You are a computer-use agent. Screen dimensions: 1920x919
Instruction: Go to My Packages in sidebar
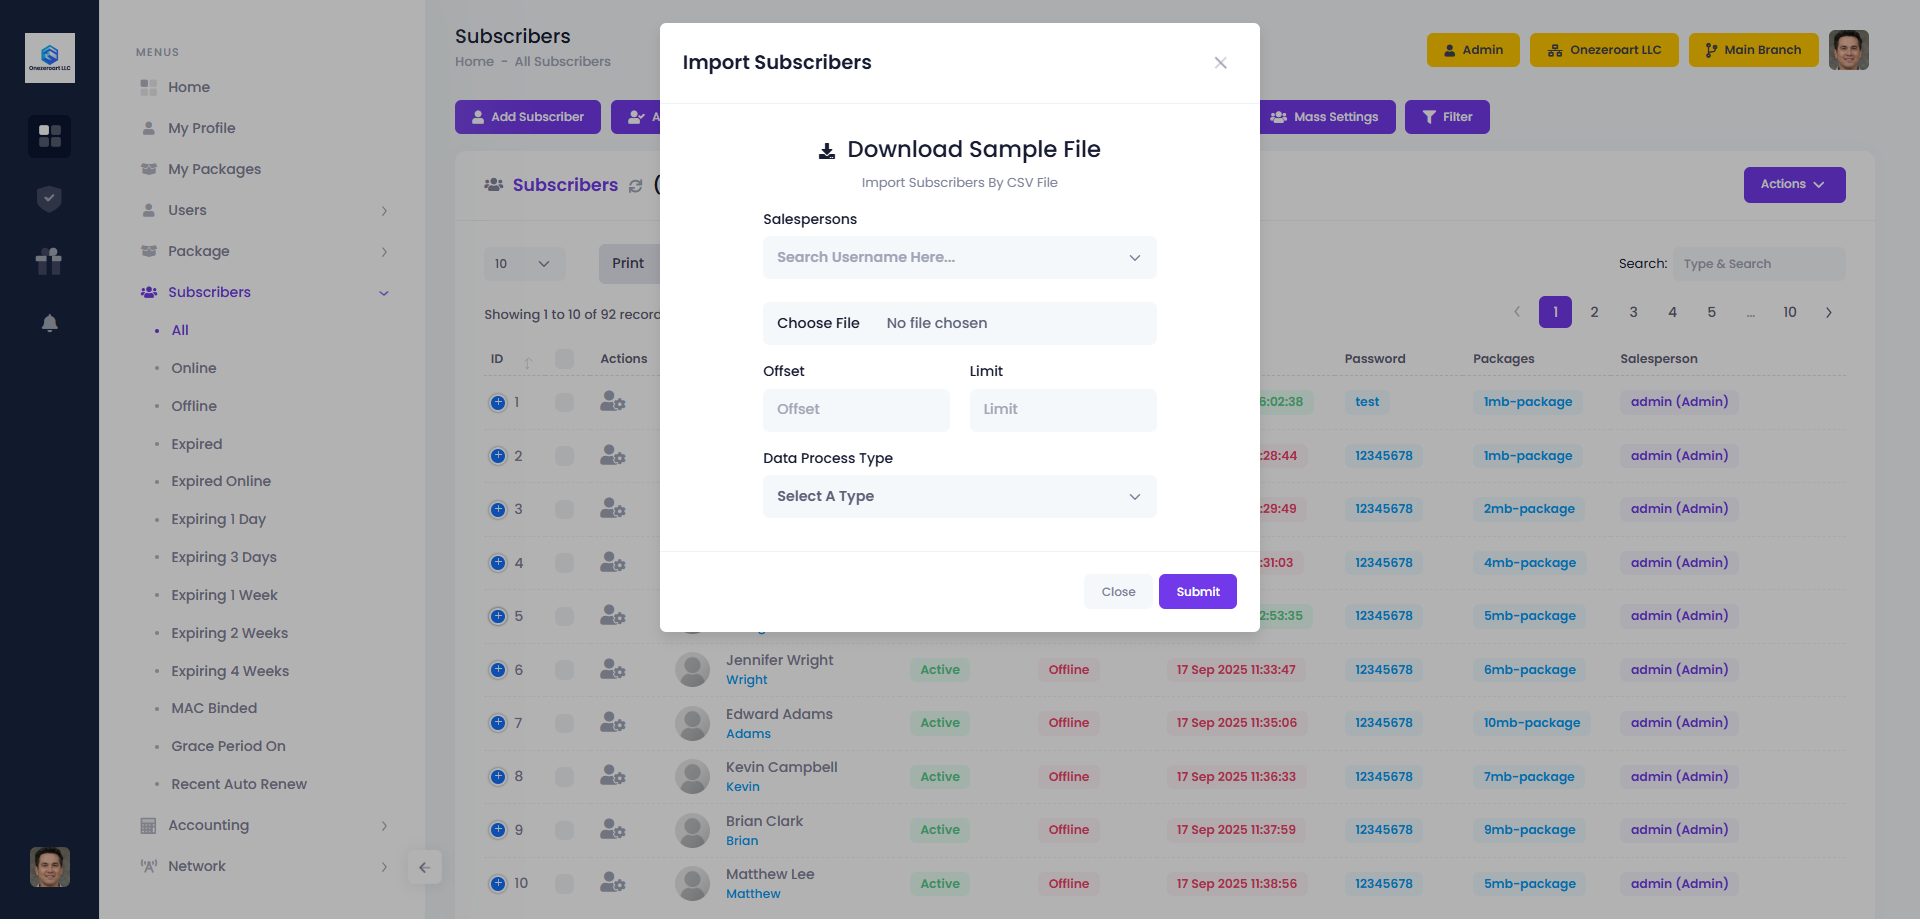[x=214, y=169]
